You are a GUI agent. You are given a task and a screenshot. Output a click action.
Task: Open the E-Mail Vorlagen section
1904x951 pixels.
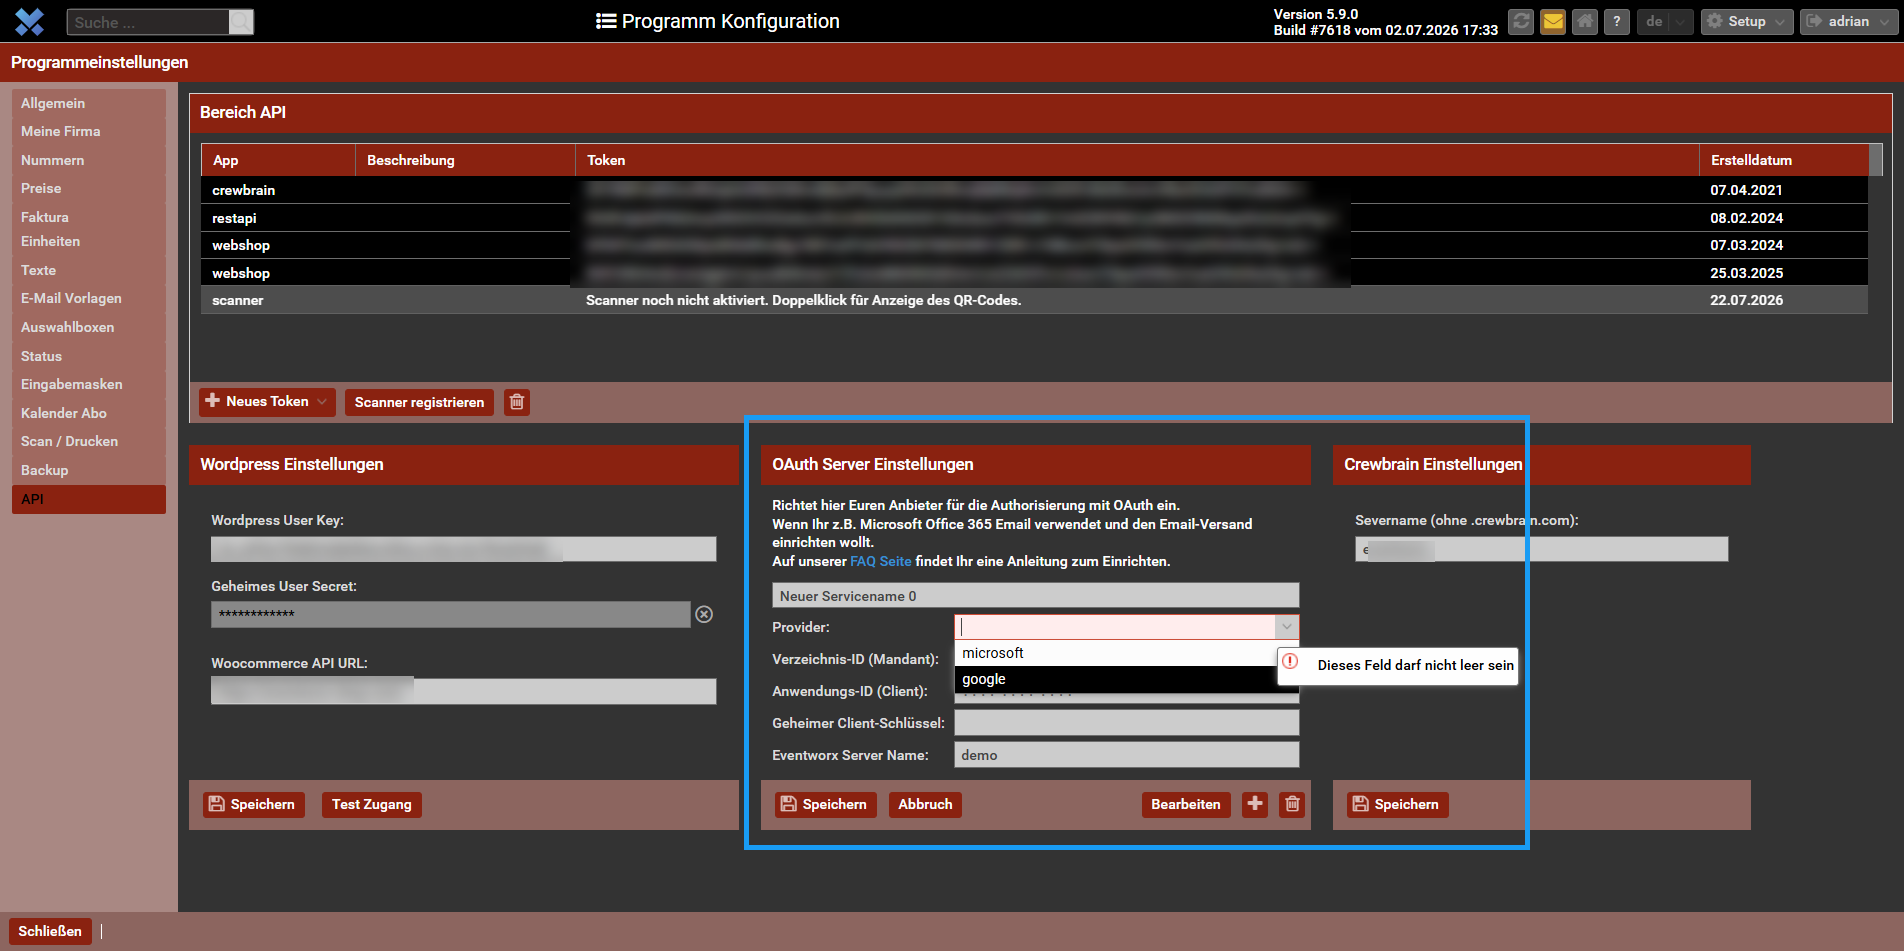click(89, 298)
